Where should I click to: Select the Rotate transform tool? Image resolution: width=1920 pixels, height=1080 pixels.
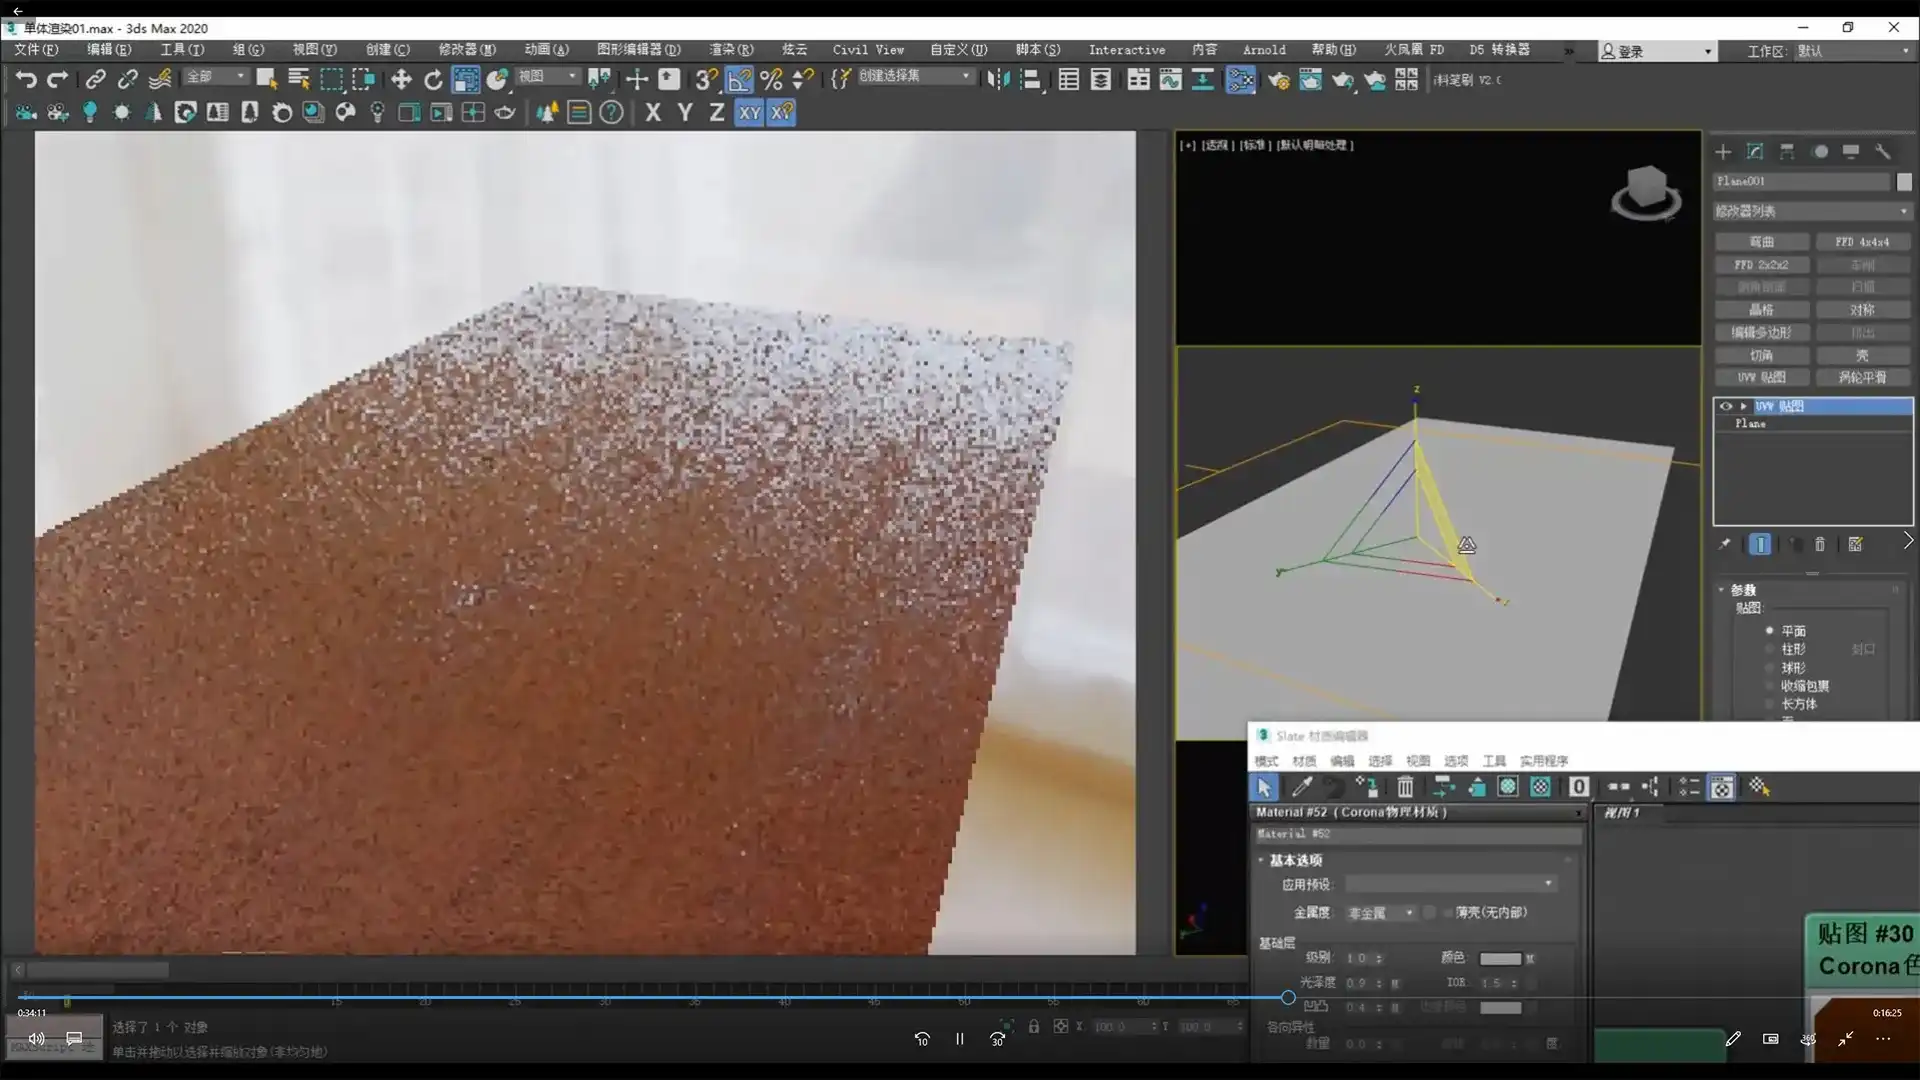(x=433, y=79)
